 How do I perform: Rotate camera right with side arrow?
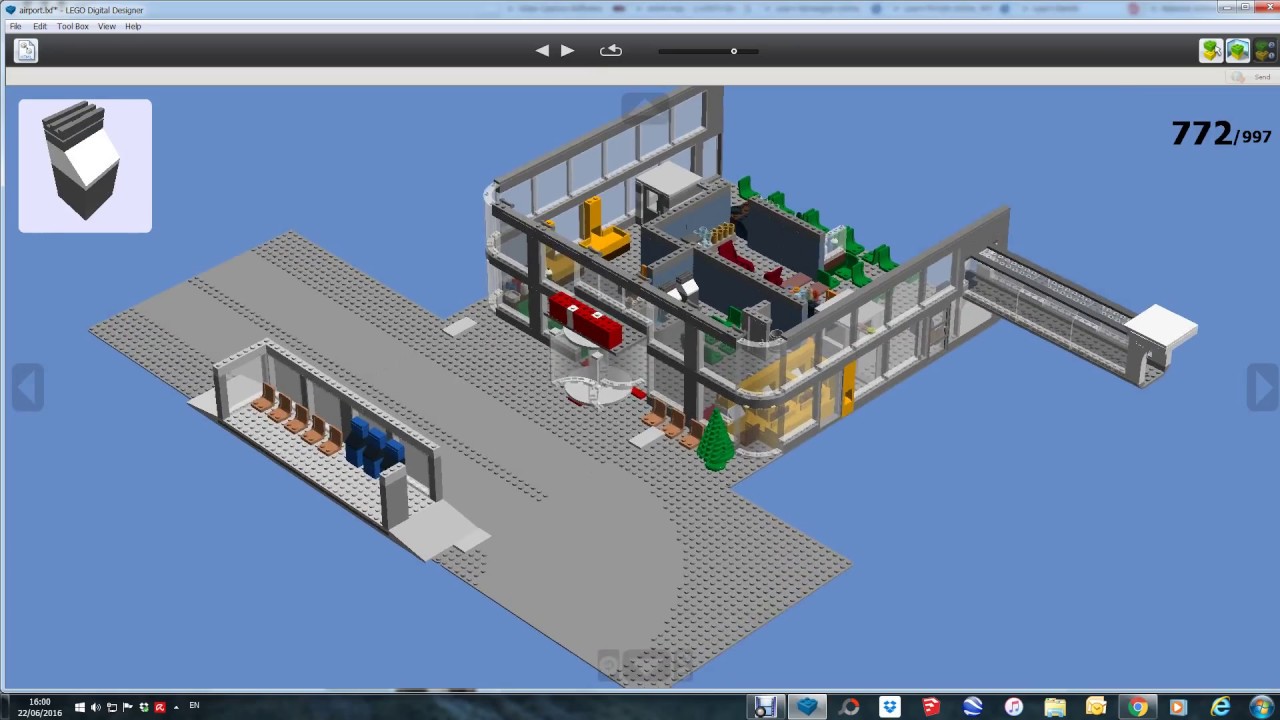(x=1262, y=387)
